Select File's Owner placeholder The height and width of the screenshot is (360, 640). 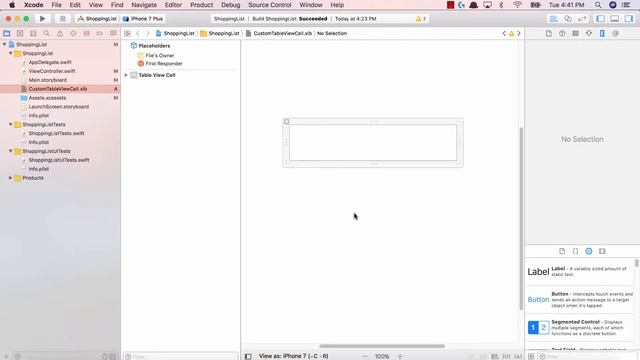click(x=160, y=56)
